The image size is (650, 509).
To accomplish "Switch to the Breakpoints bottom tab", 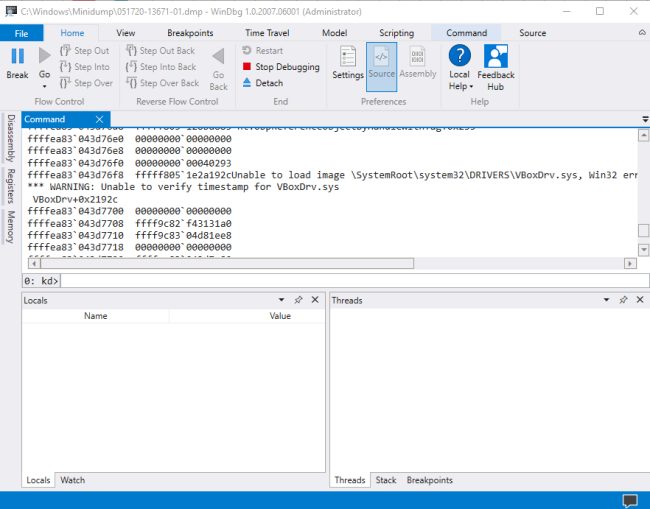I will click(x=429, y=480).
